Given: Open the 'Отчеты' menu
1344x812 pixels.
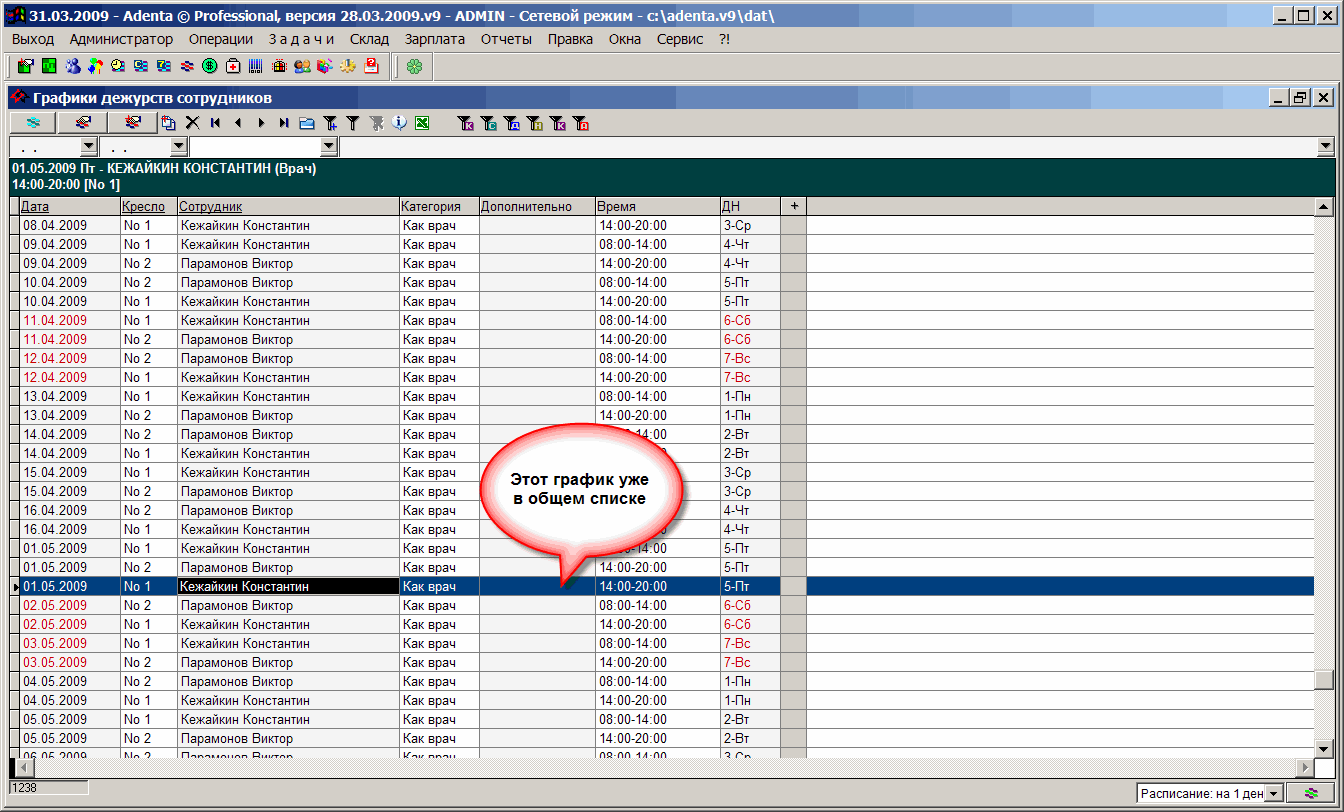Looking at the screenshot, I should 506,39.
